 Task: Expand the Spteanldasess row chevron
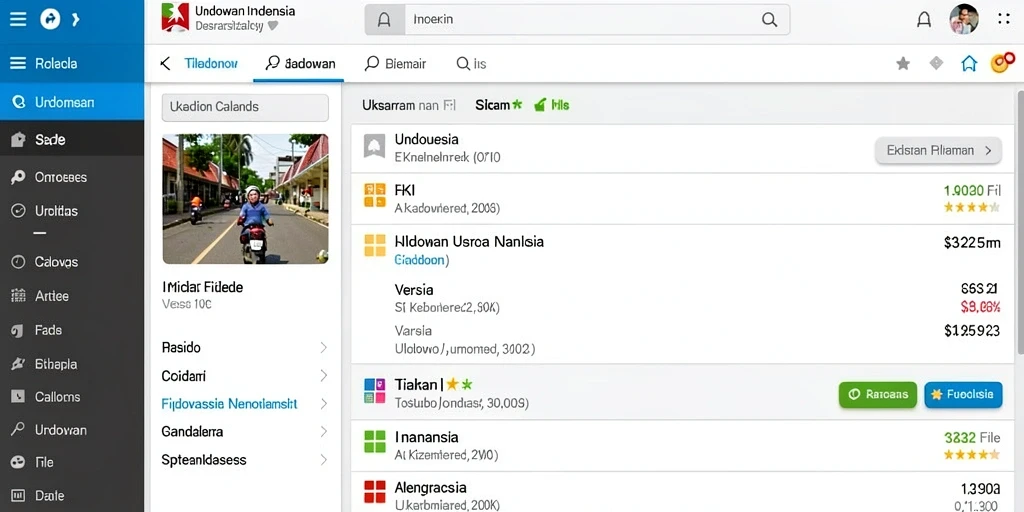point(323,460)
